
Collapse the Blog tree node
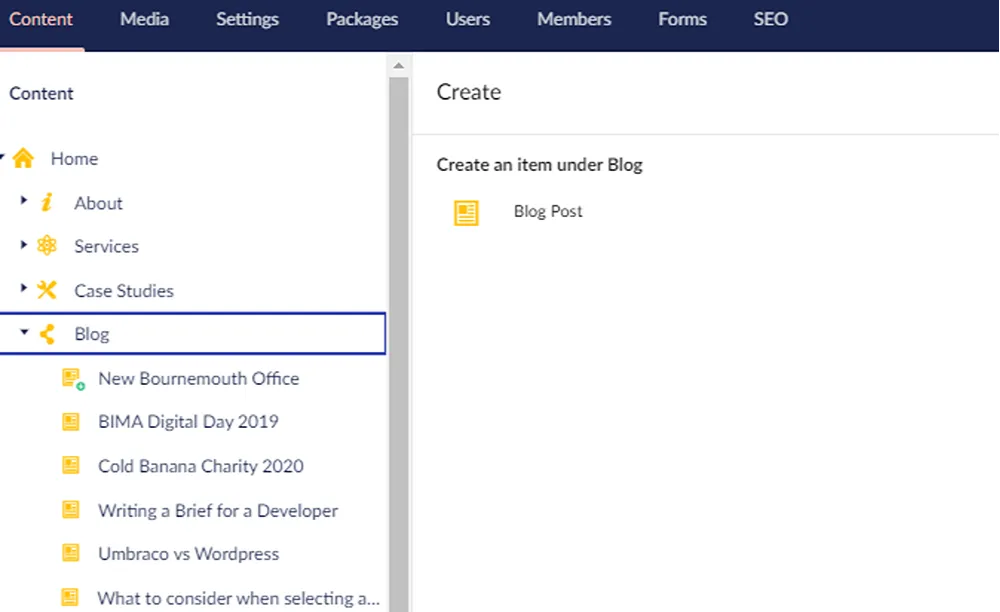(x=24, y=332)
